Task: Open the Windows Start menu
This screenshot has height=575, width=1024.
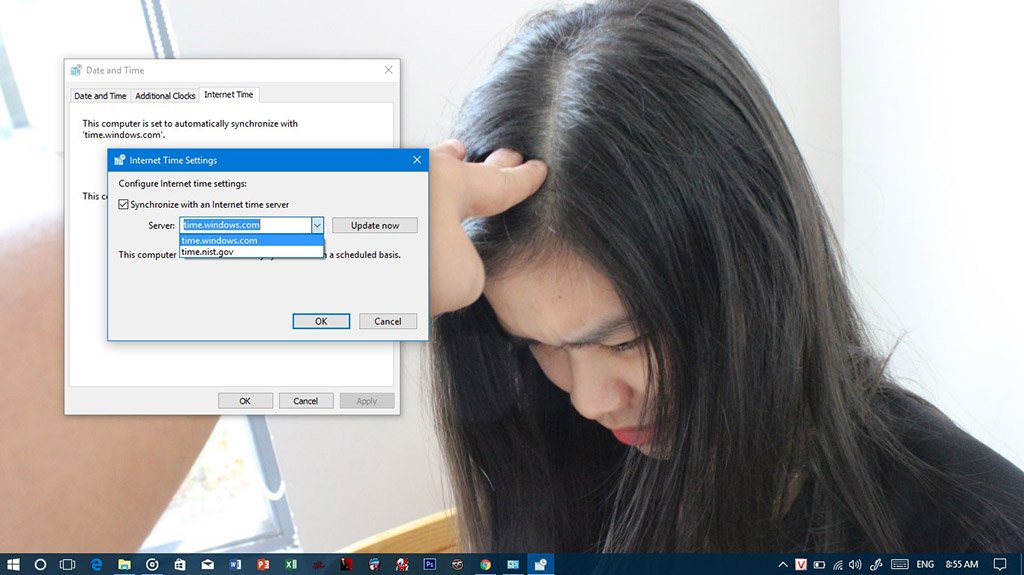Action: (12, 565)
